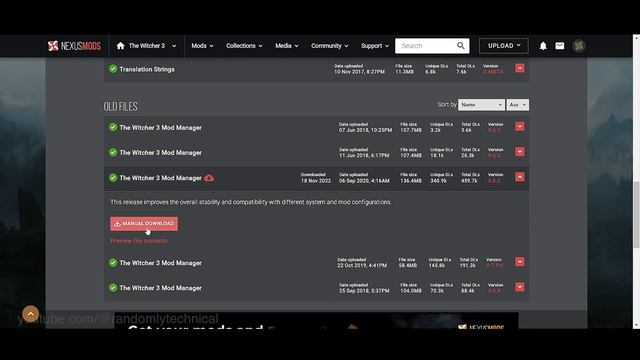Click green check icon of the 25 Sep 2018 file
Image resolution: width=640 pixels, height=360 pixels.
[x=113, y=287]
